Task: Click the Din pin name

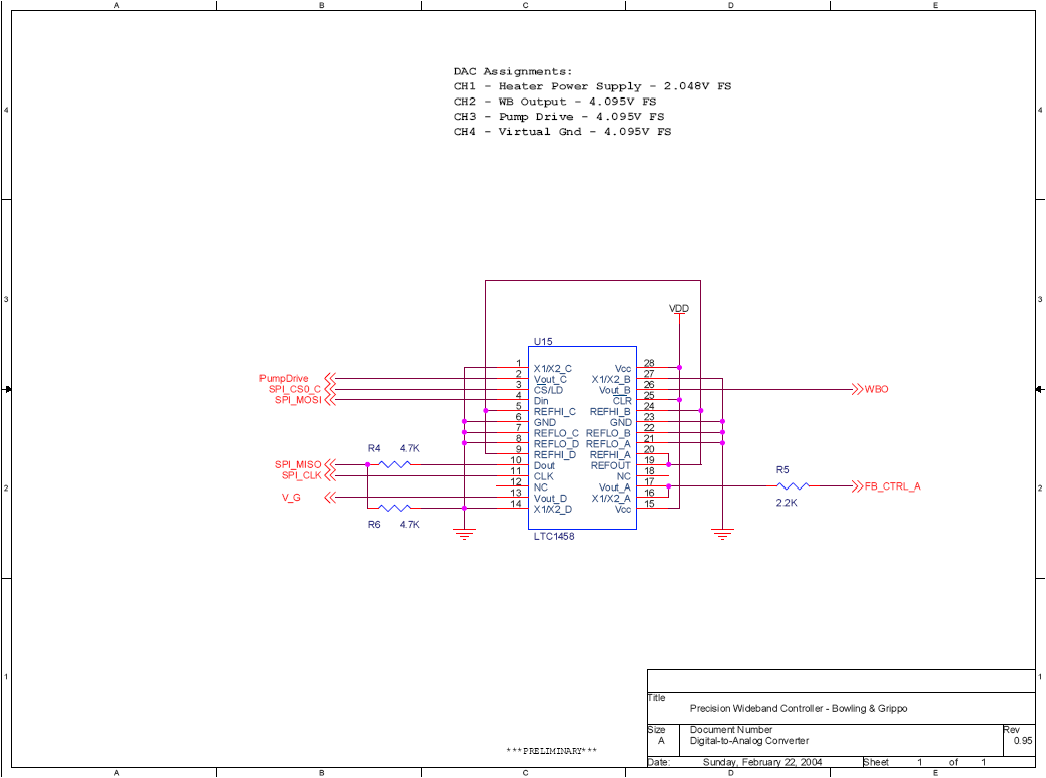Action: click(541, 400)
